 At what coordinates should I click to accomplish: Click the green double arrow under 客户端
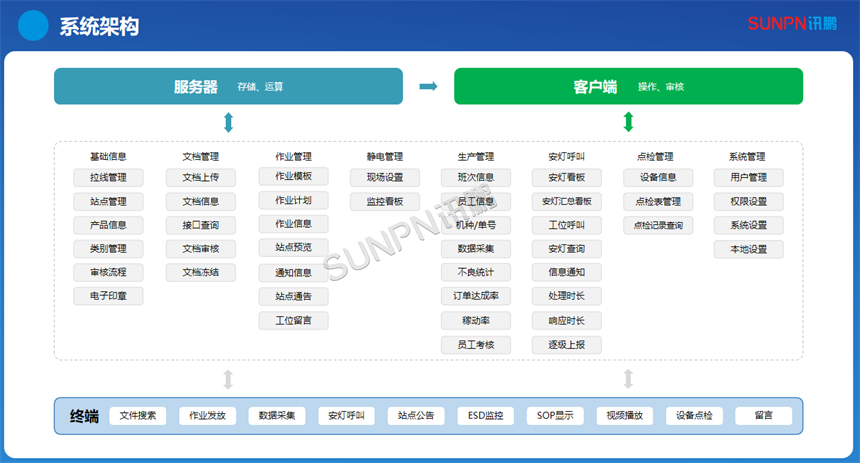click(628, 123)
